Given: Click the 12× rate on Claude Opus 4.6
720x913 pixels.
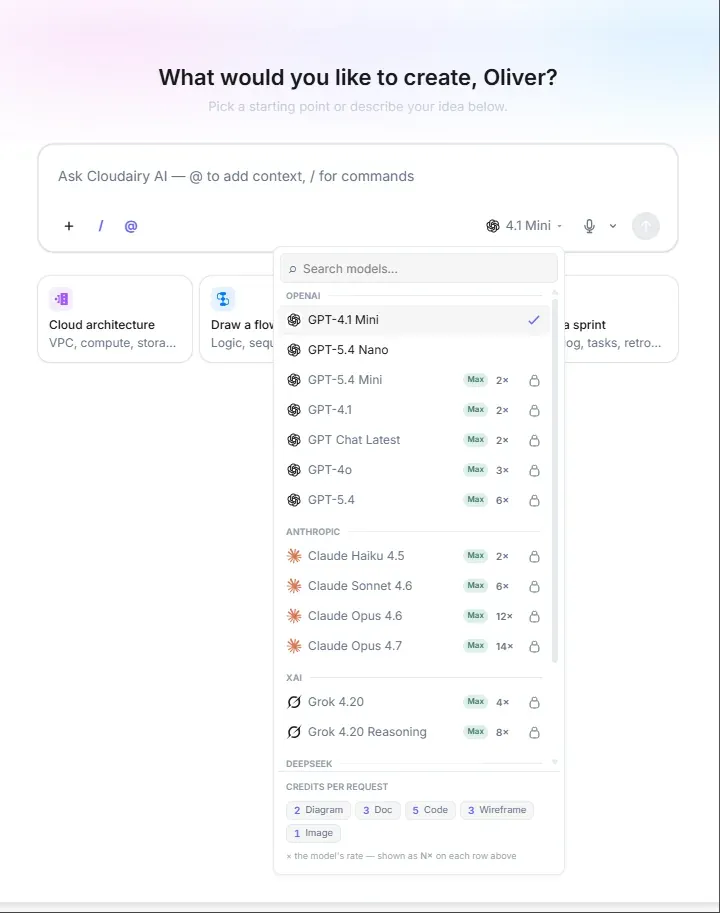Looking at the screenshot, I should 504,617.
